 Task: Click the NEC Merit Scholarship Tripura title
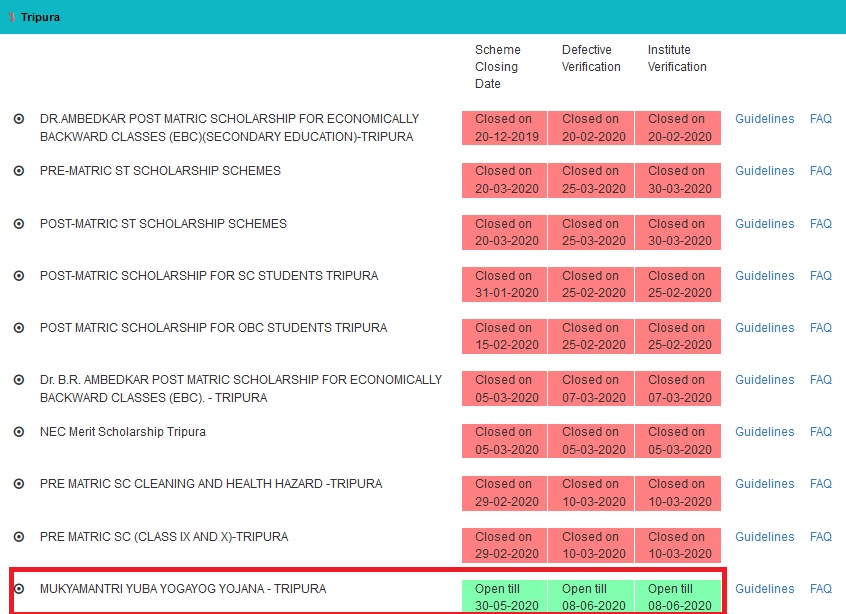pos(122,432)
